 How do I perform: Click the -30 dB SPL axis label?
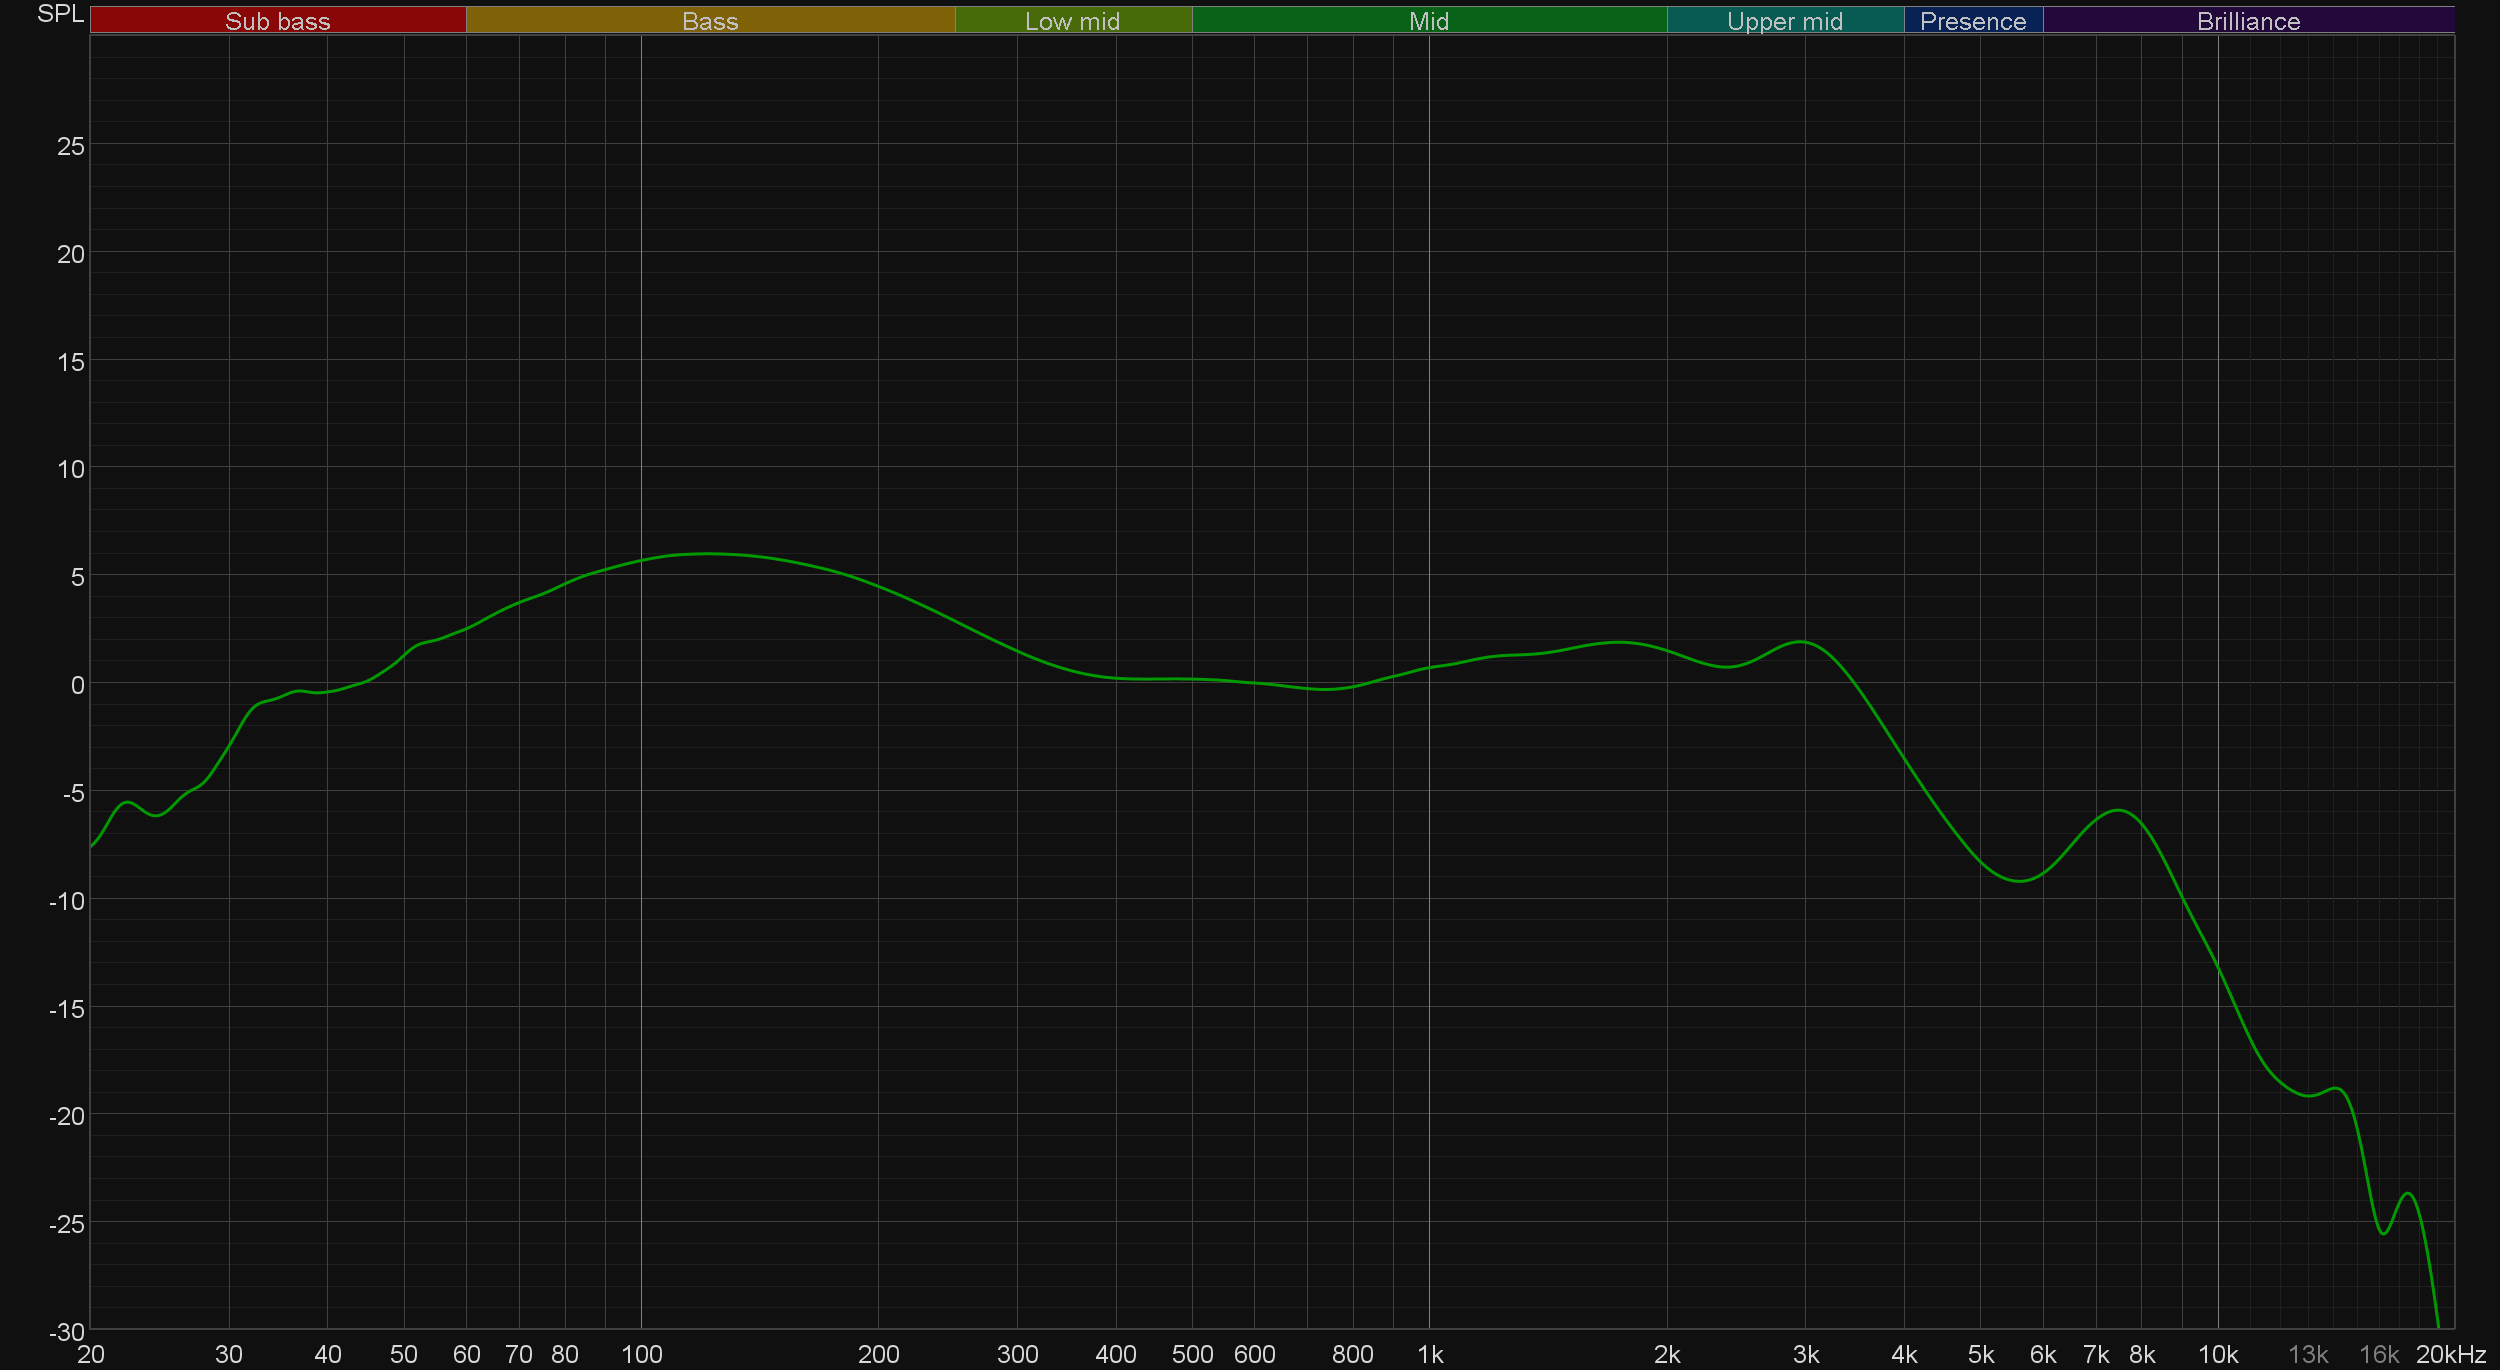coord(67,1331)
